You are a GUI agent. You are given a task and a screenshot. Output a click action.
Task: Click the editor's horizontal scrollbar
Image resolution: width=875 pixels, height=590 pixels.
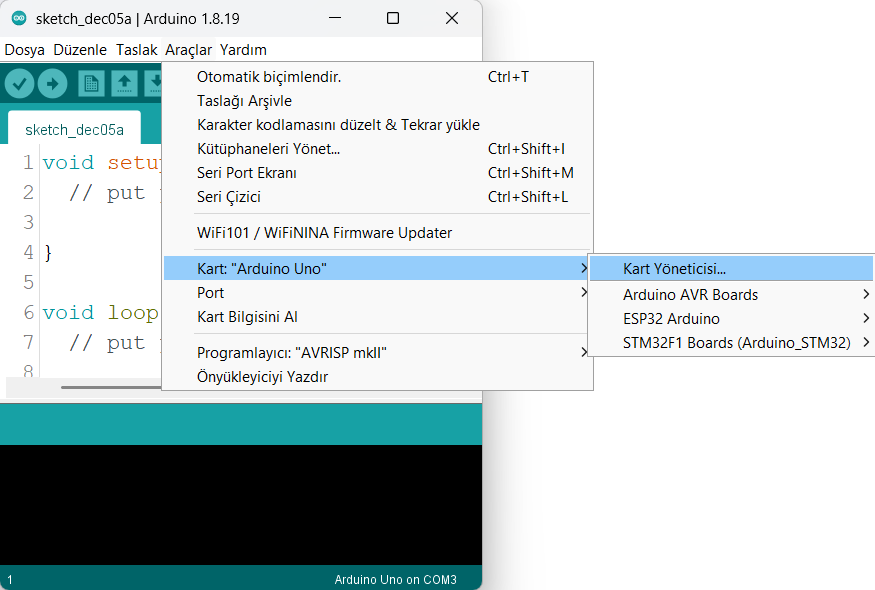coord(100,387)
